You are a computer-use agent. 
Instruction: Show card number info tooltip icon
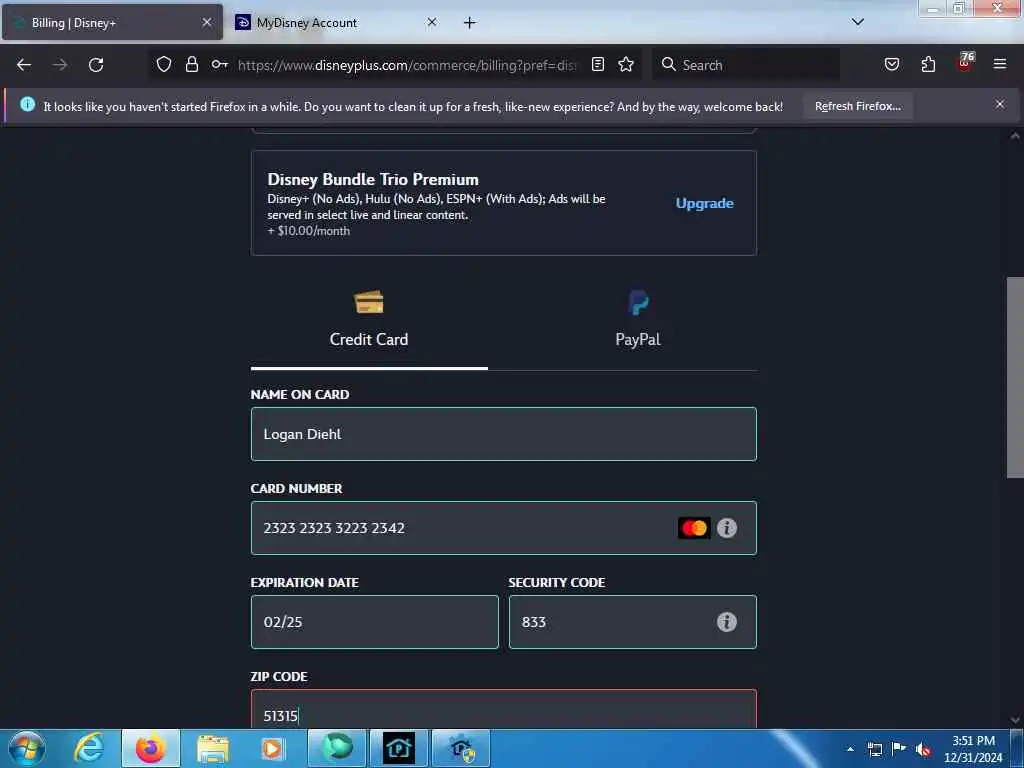(x=727, y=528)
